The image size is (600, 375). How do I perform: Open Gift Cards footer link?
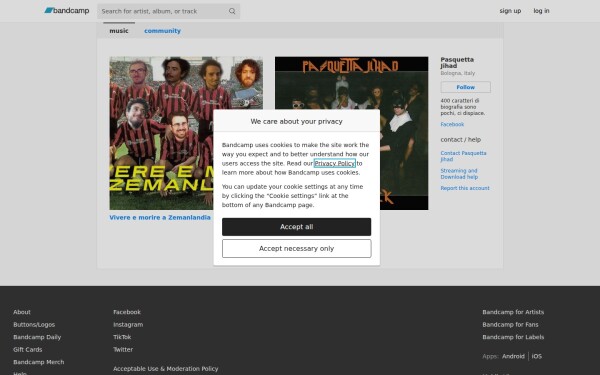click(28, 350)
